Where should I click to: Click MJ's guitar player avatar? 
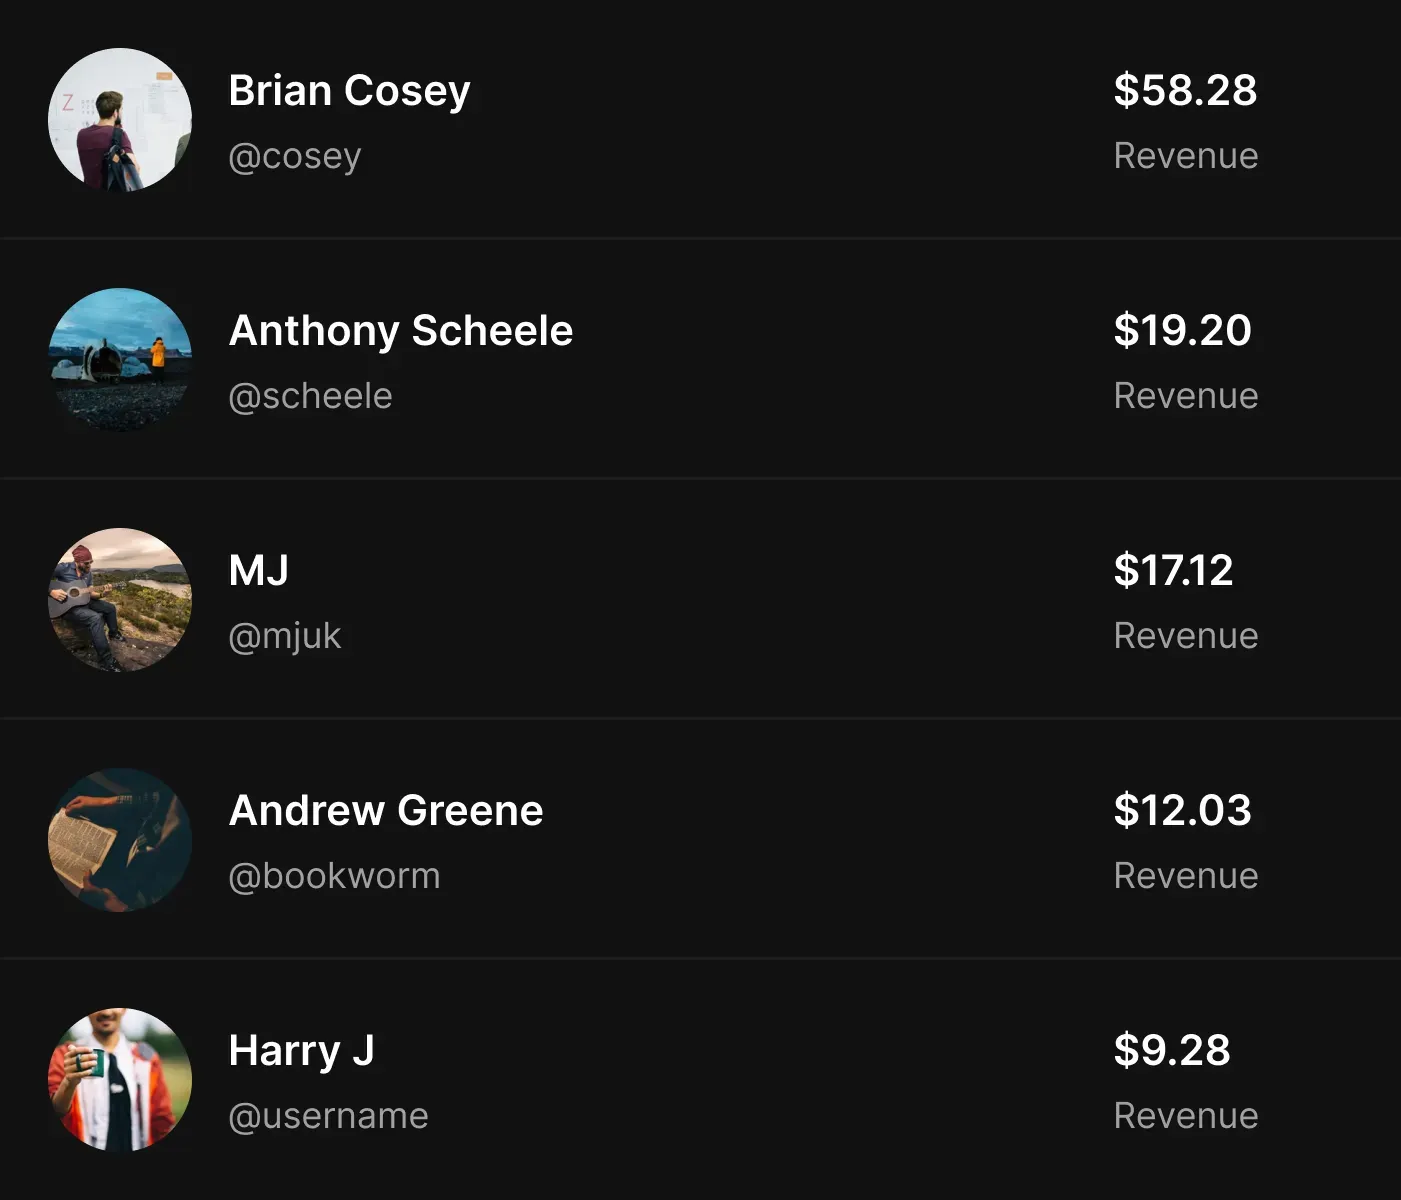tap(120, 600)
